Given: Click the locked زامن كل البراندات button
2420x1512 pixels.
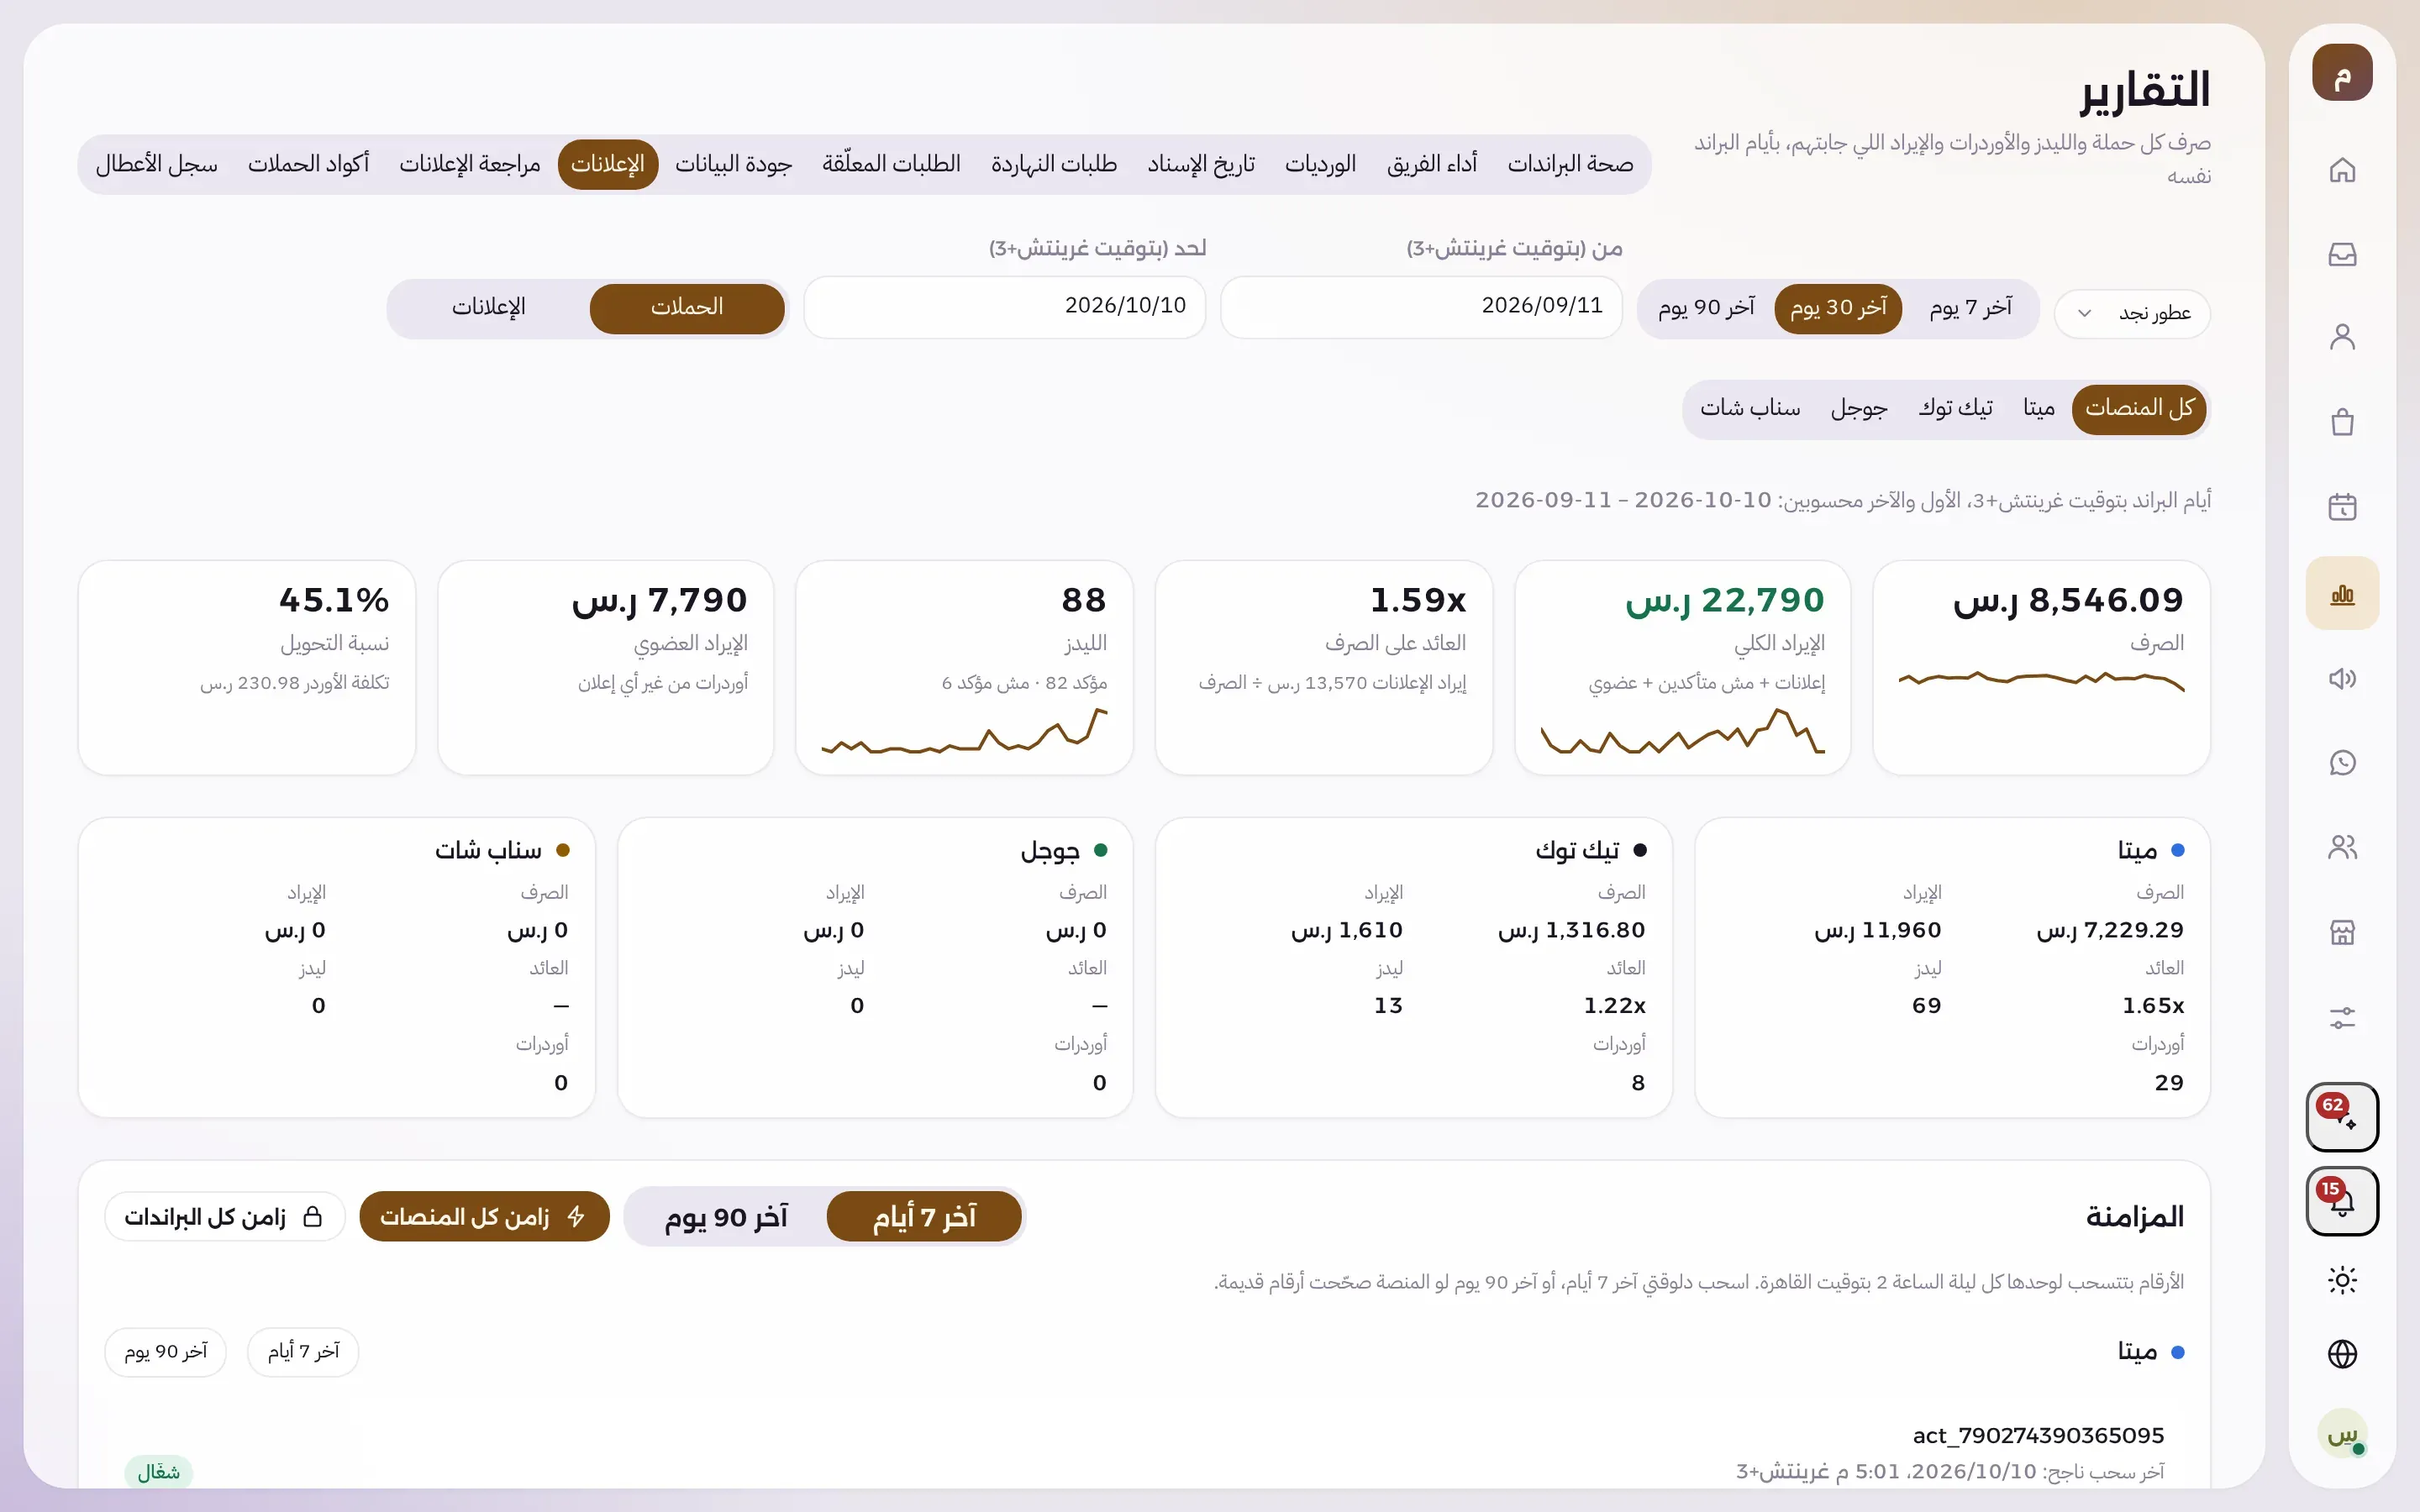Looking at the screenshot, I should click(224, 1217).
